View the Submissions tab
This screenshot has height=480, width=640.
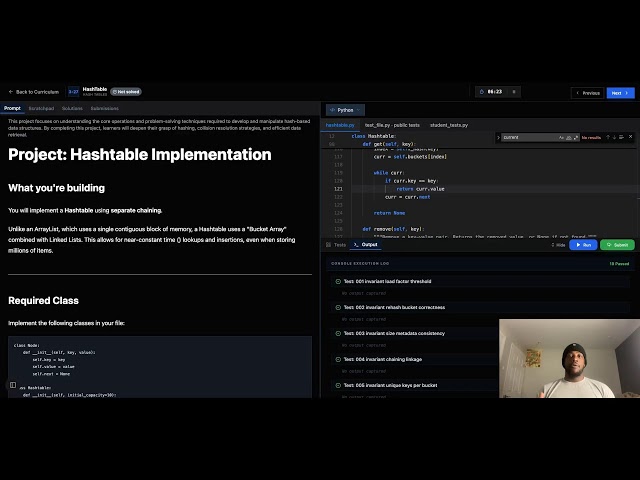click(104, 108)
